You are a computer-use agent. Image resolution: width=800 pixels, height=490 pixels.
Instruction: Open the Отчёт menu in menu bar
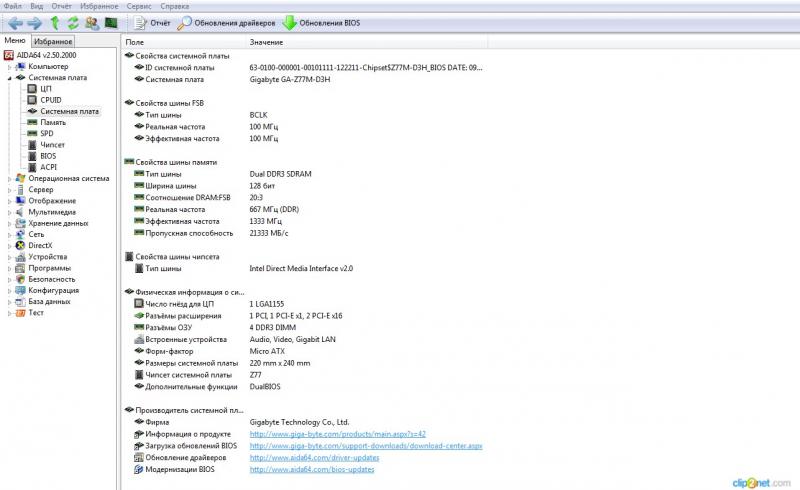click(61, 6)
